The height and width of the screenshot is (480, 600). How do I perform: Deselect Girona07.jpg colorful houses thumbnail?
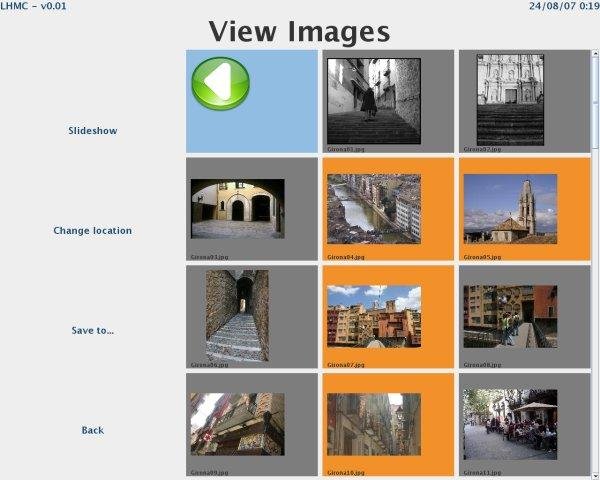pyautogui.click(x=374, y=317)
